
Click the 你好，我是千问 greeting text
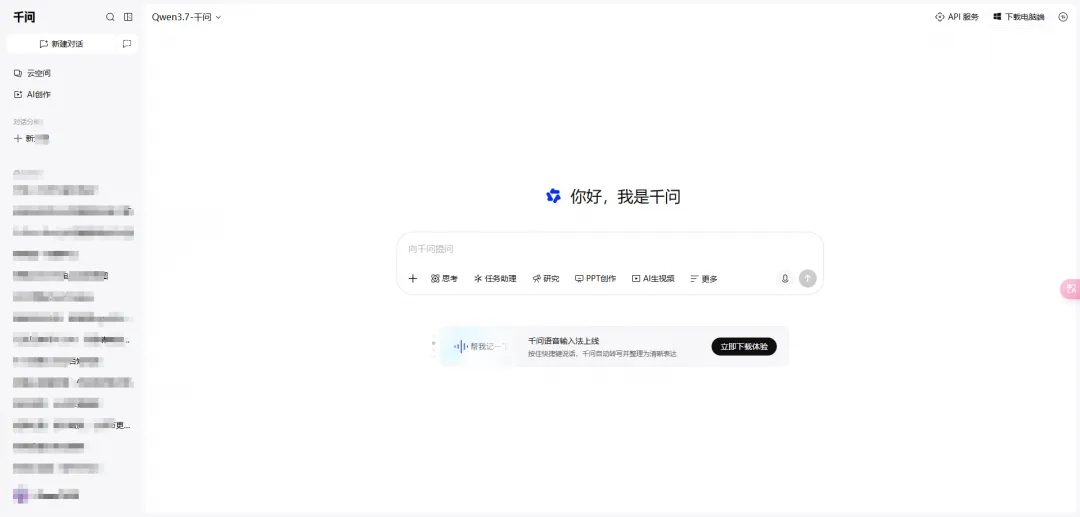(625, 197)
